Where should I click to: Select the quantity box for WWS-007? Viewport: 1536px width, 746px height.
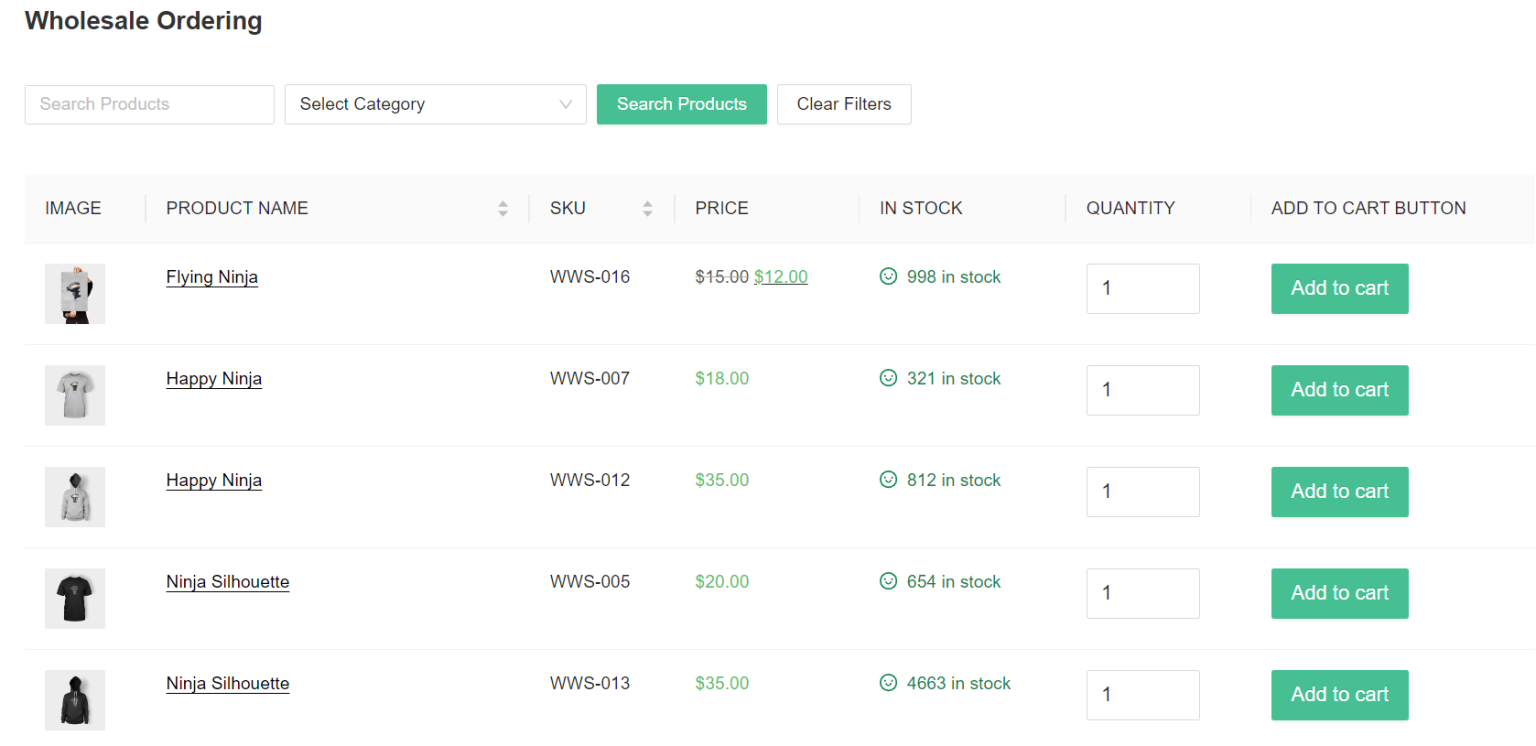pos(1142,390)
